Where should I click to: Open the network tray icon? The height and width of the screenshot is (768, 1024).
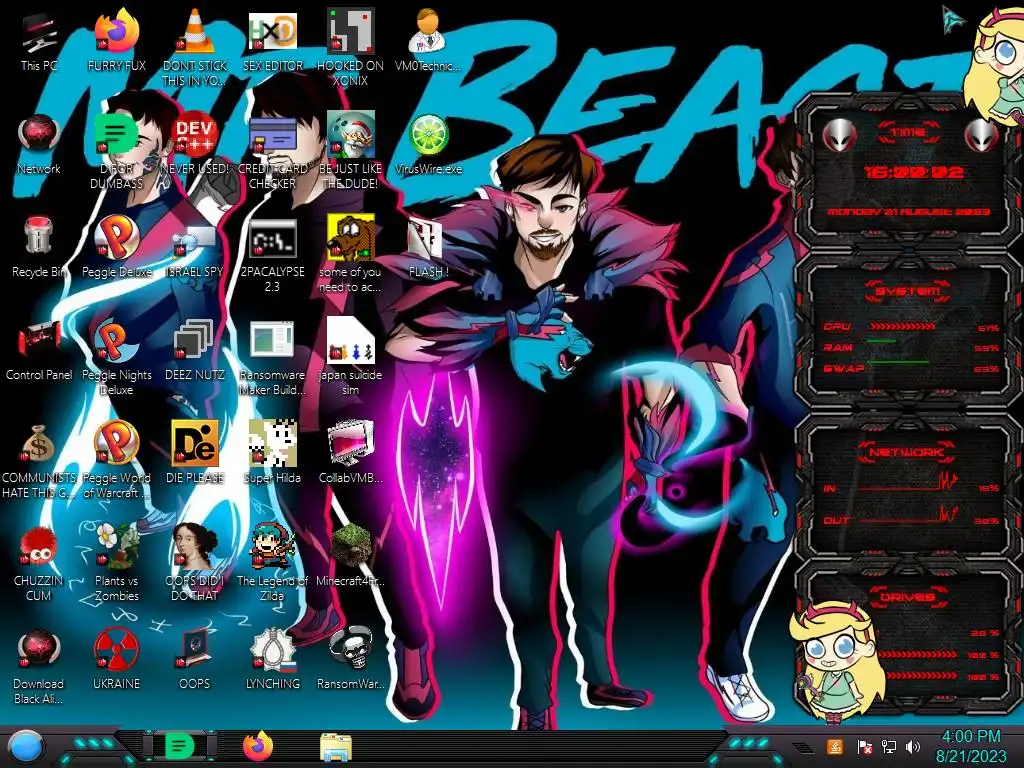click(x=889, y=746)
